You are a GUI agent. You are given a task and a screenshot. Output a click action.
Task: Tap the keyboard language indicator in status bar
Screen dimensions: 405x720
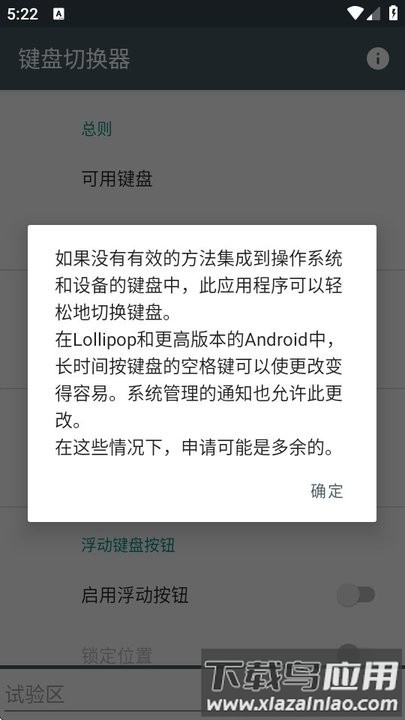tap(59, 14)
